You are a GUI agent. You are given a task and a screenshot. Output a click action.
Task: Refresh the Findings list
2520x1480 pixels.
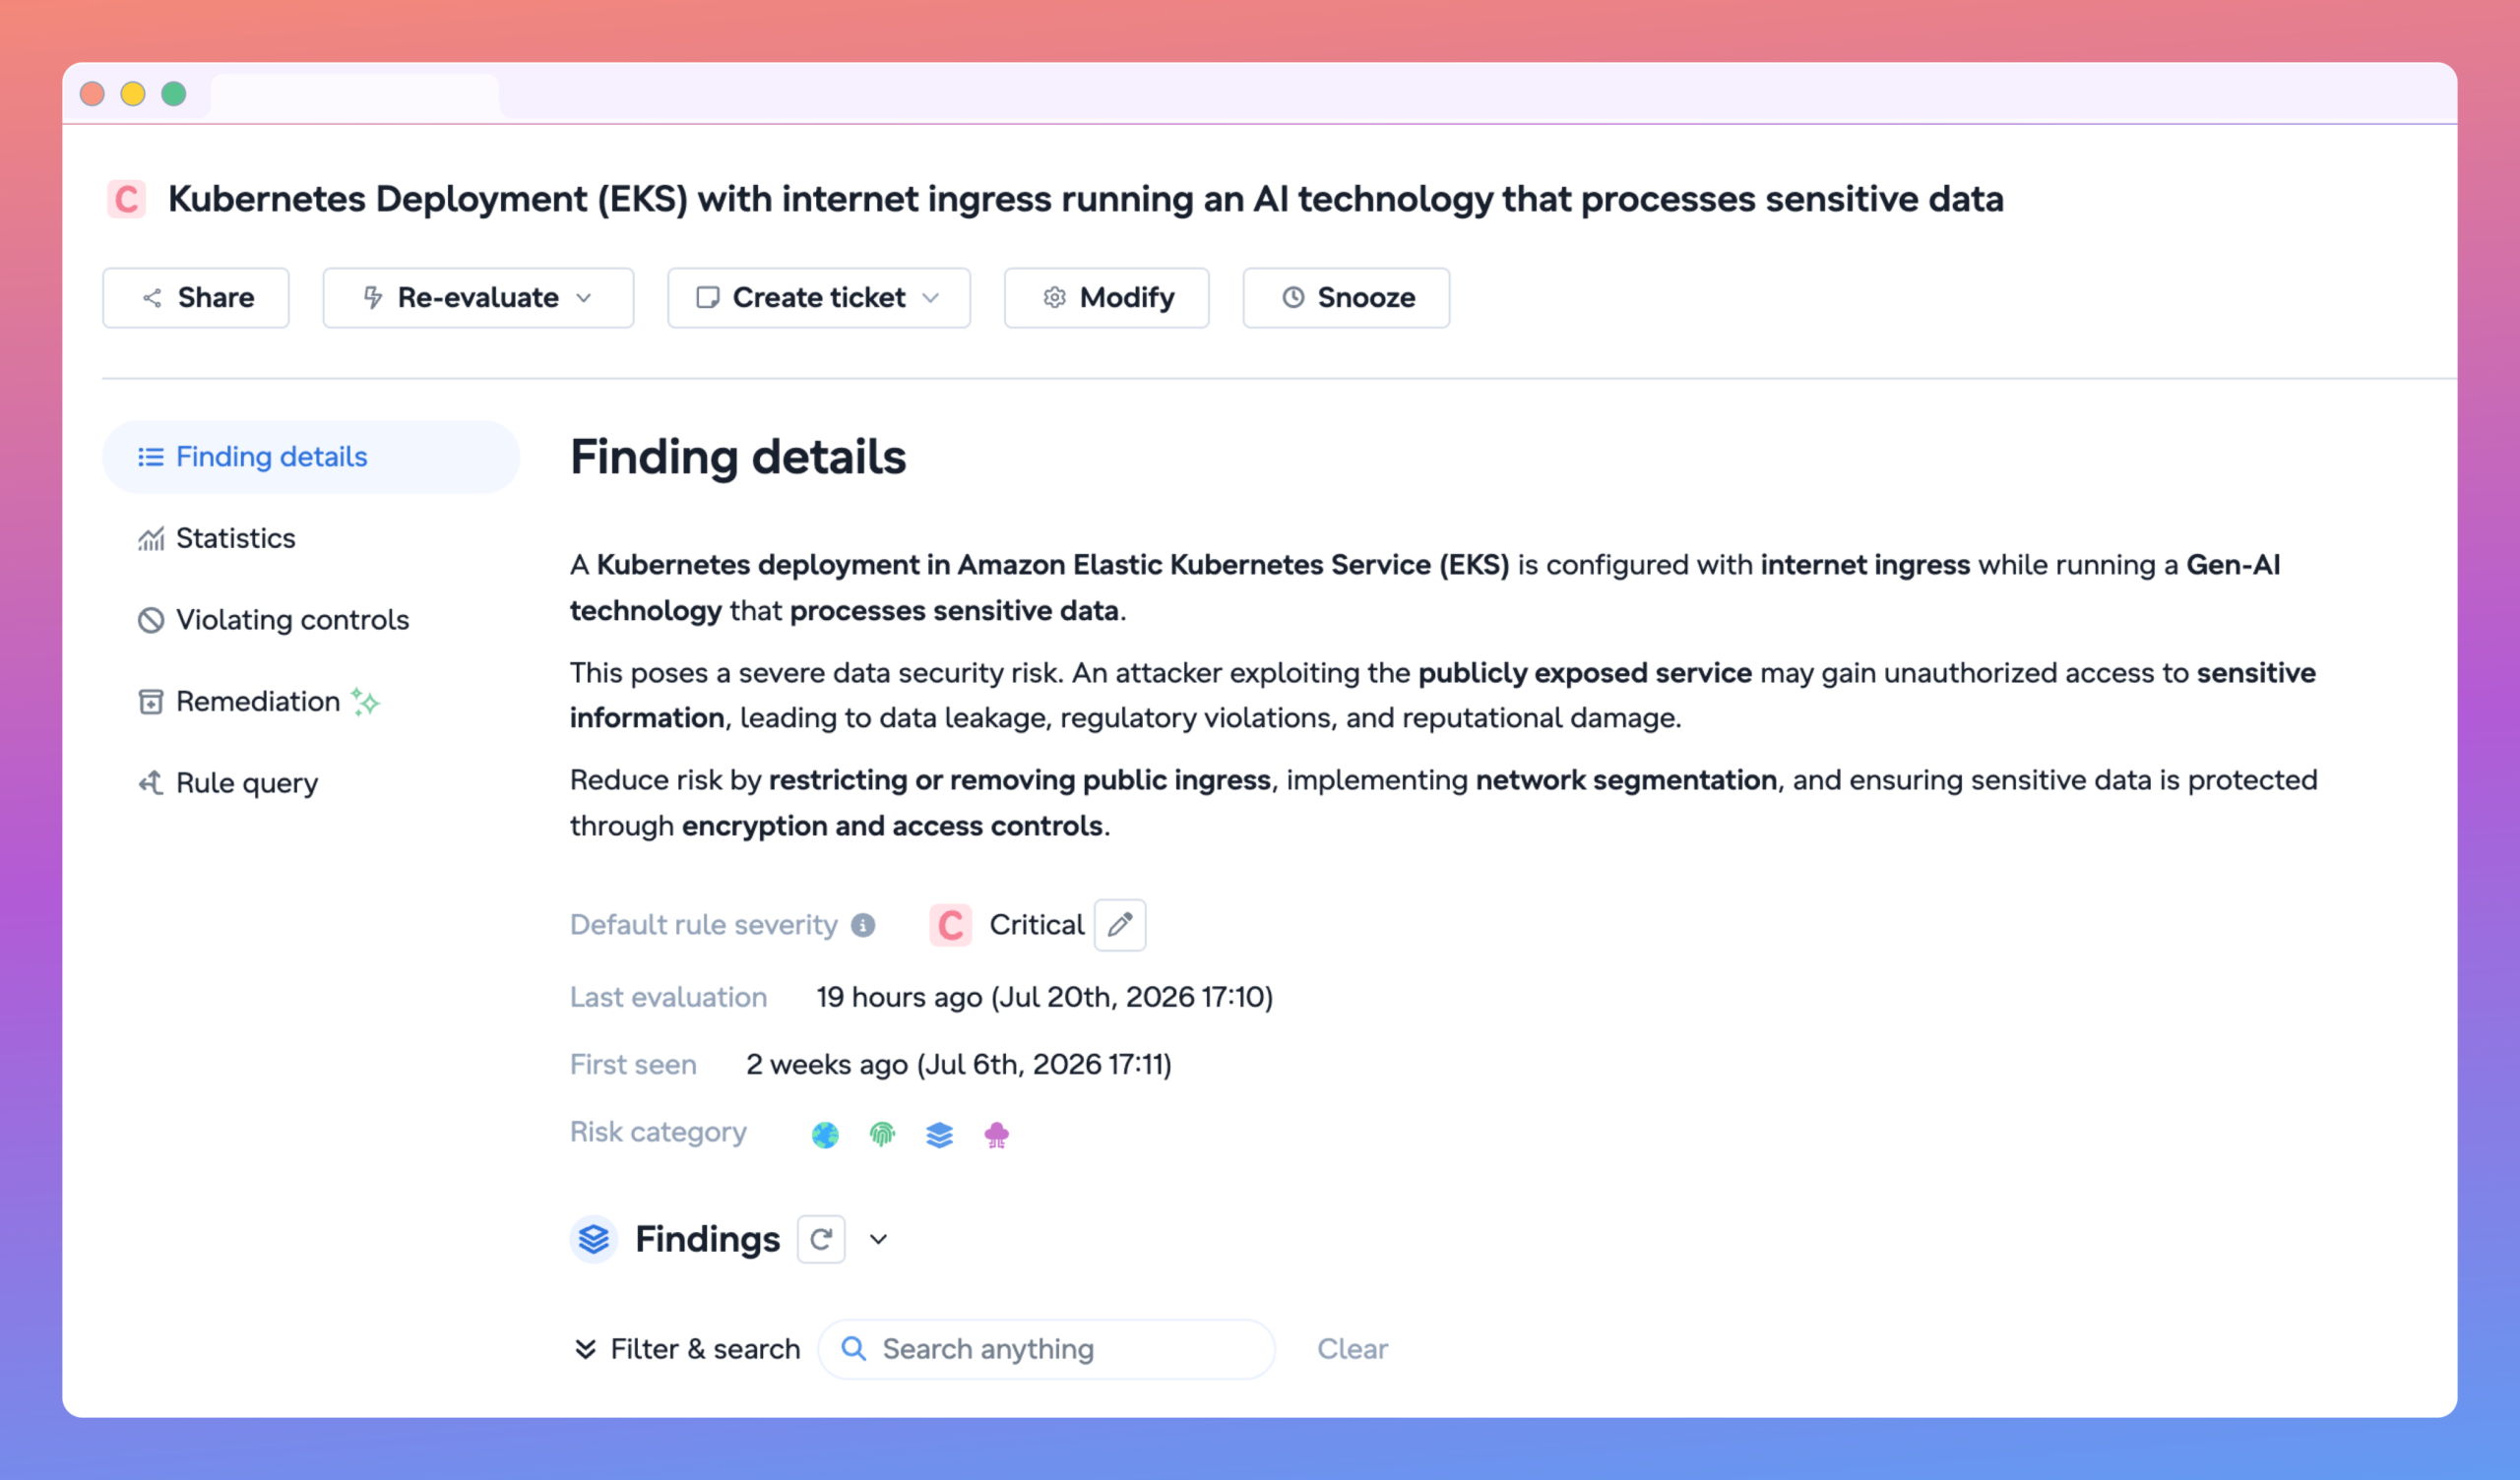(x=821, y=1239)
